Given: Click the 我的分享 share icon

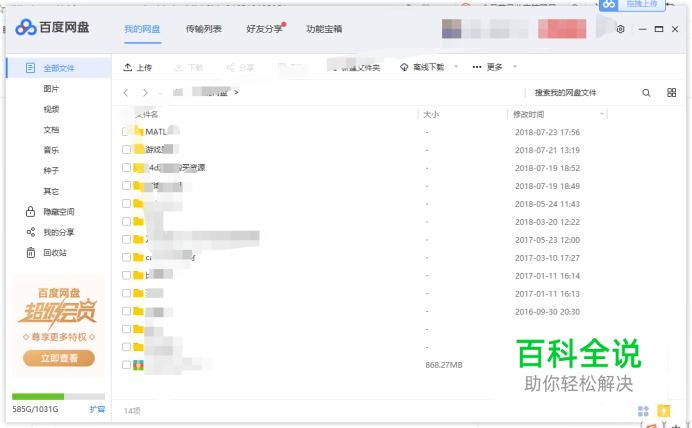Looking at the screenshot, I should point(30,232).
